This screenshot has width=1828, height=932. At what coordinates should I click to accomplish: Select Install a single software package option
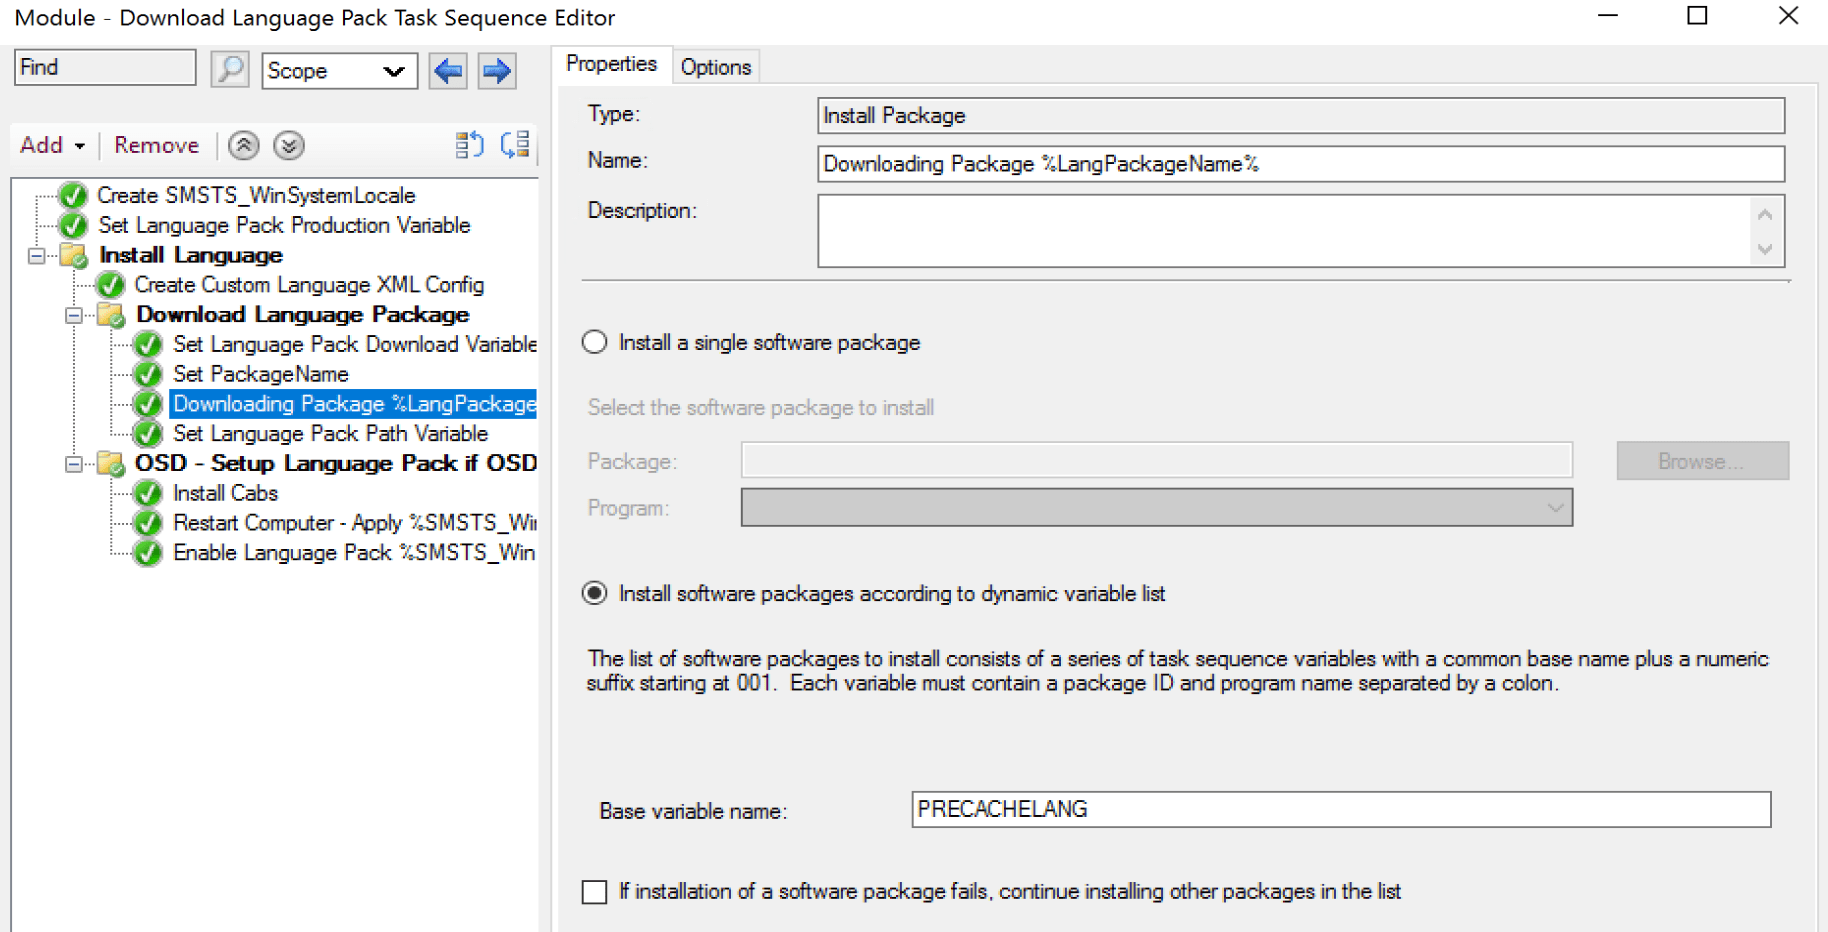coord(594,341)
